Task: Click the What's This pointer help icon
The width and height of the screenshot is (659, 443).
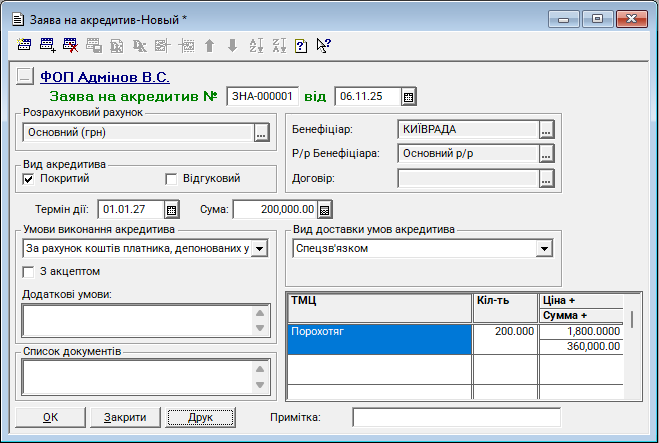Action: [x=323, y=45]
